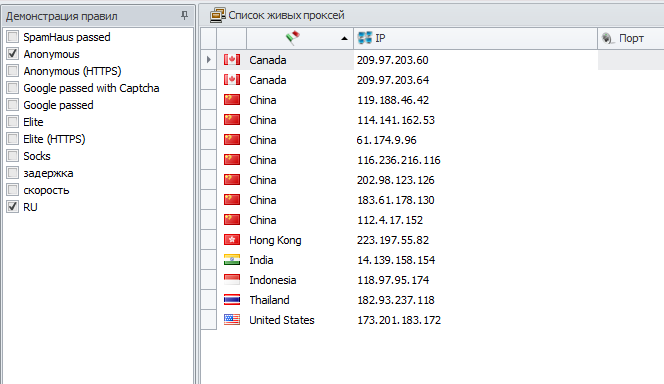Check the Google passed rule
Image resolution: width=664 pixels, height=384 pixels.
coord(13,105)
